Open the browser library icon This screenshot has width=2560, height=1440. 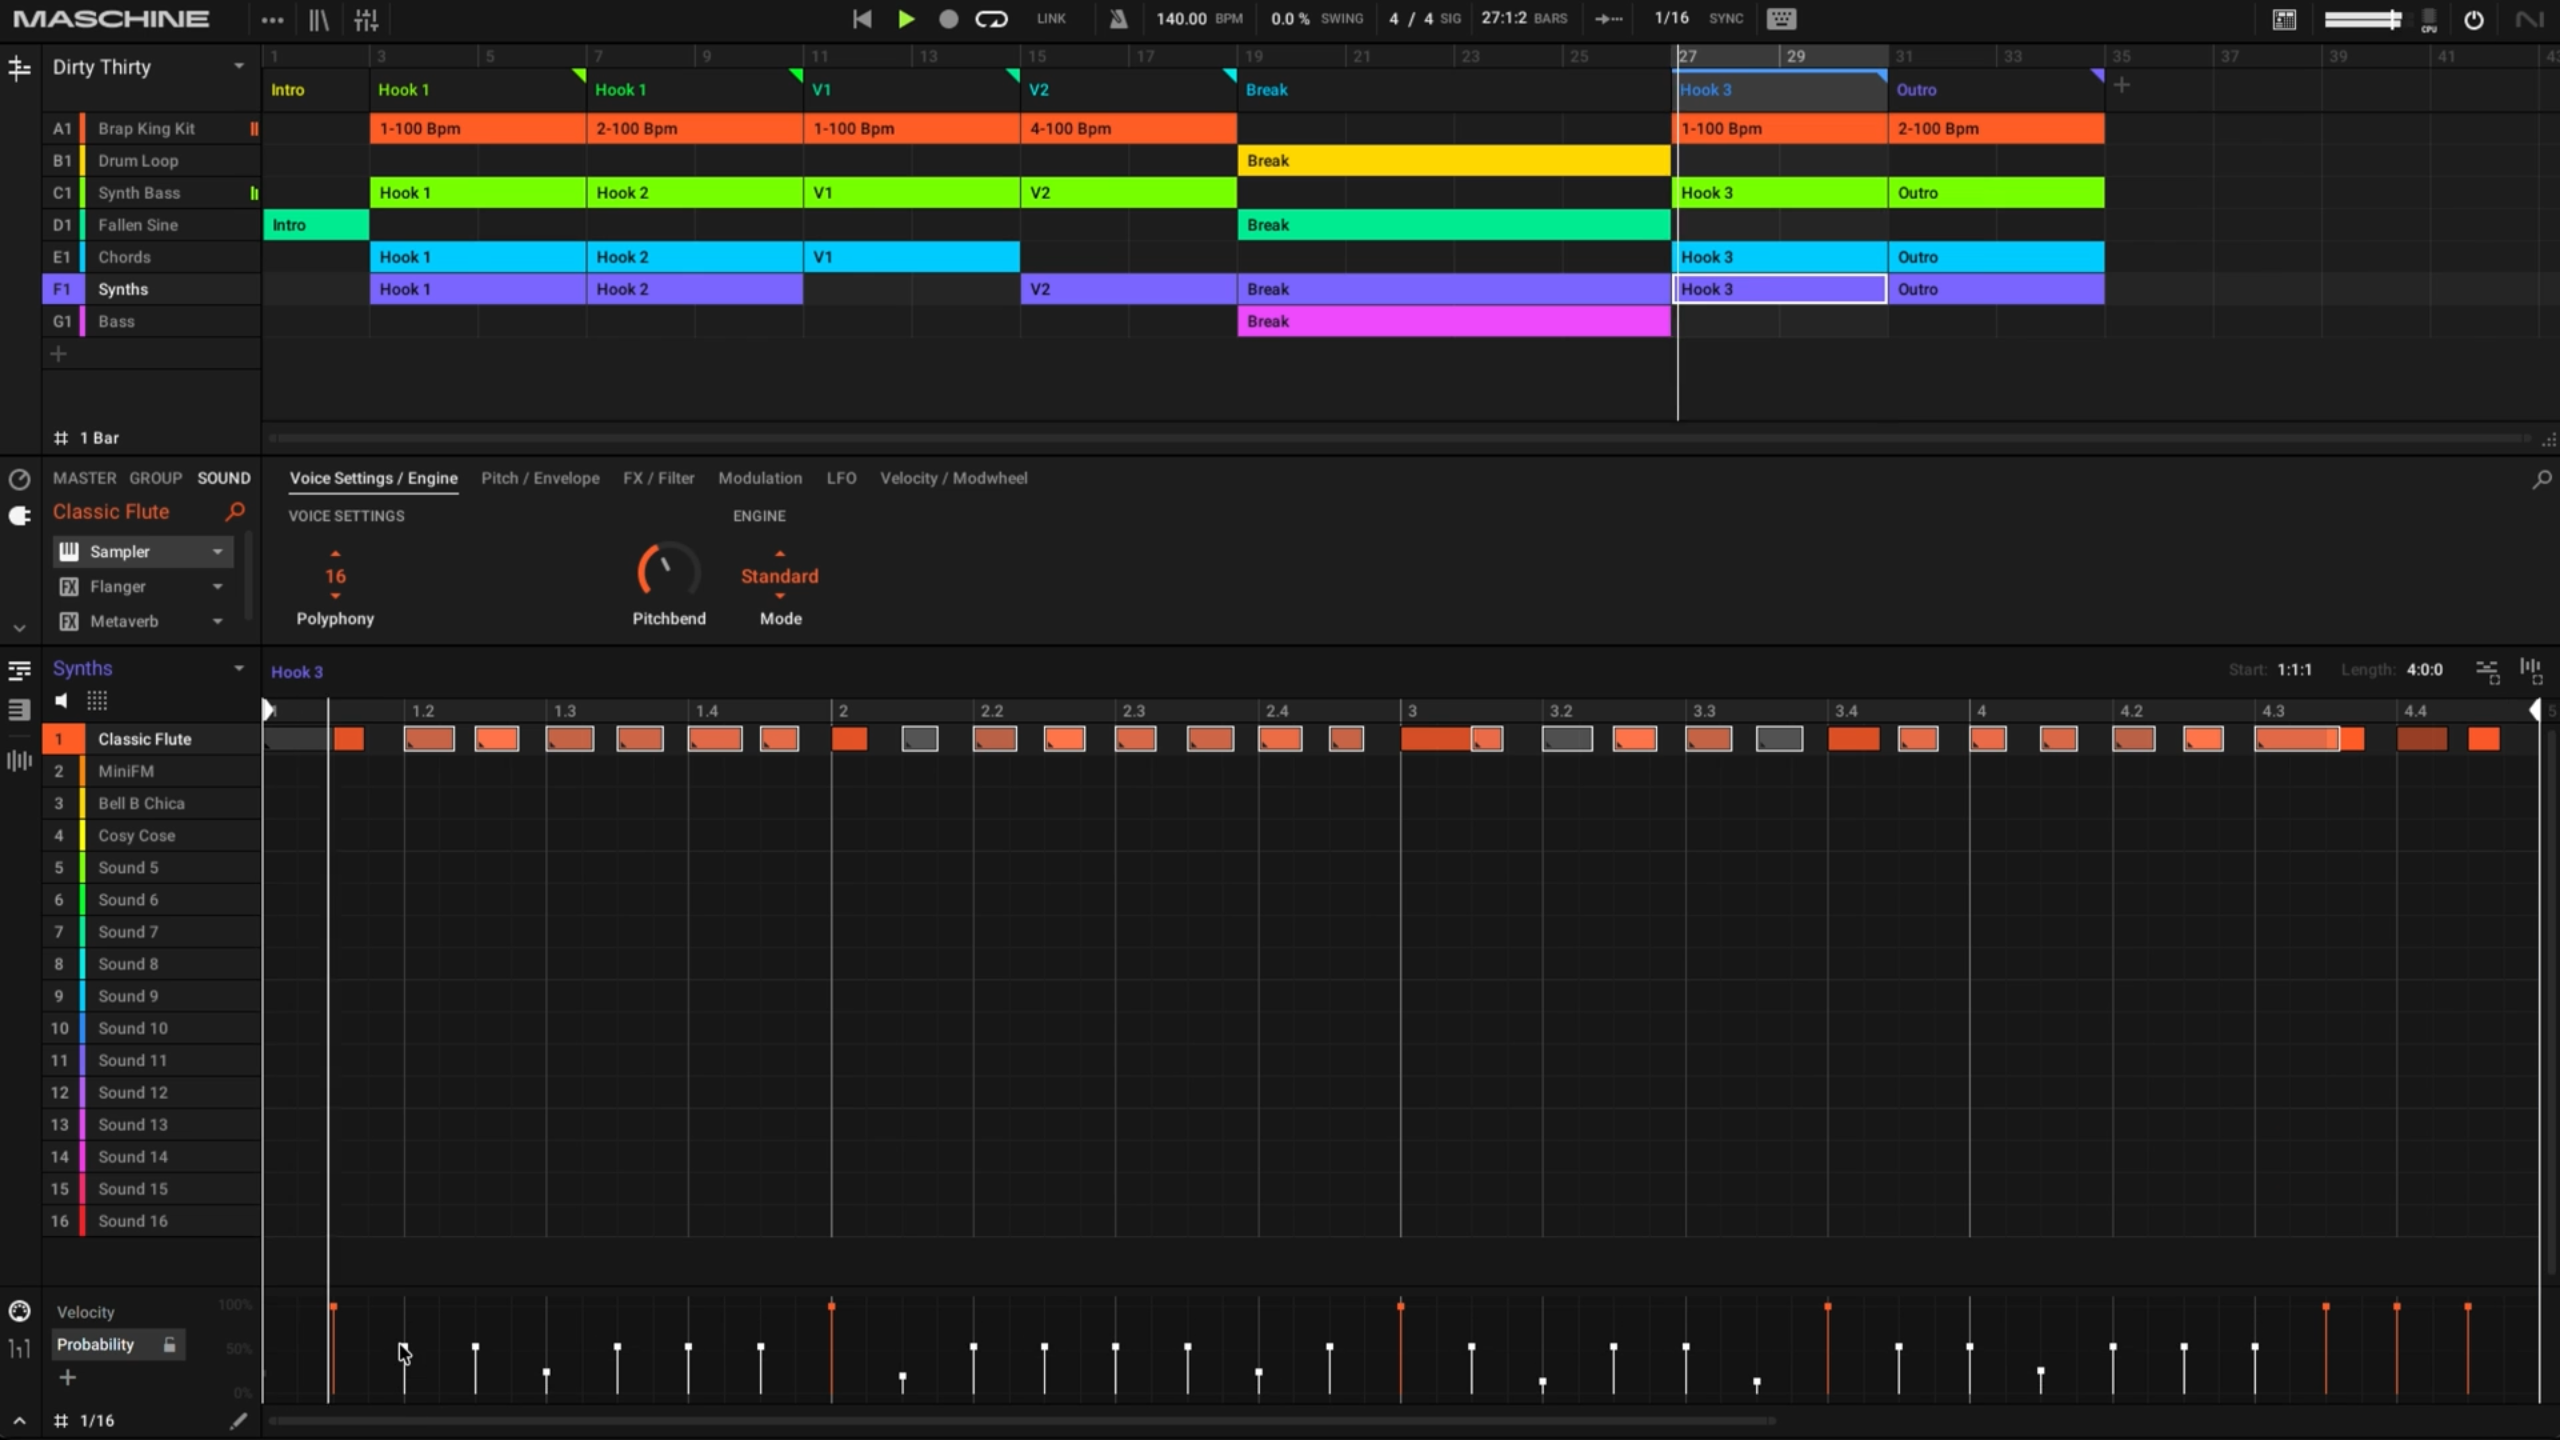318,19
